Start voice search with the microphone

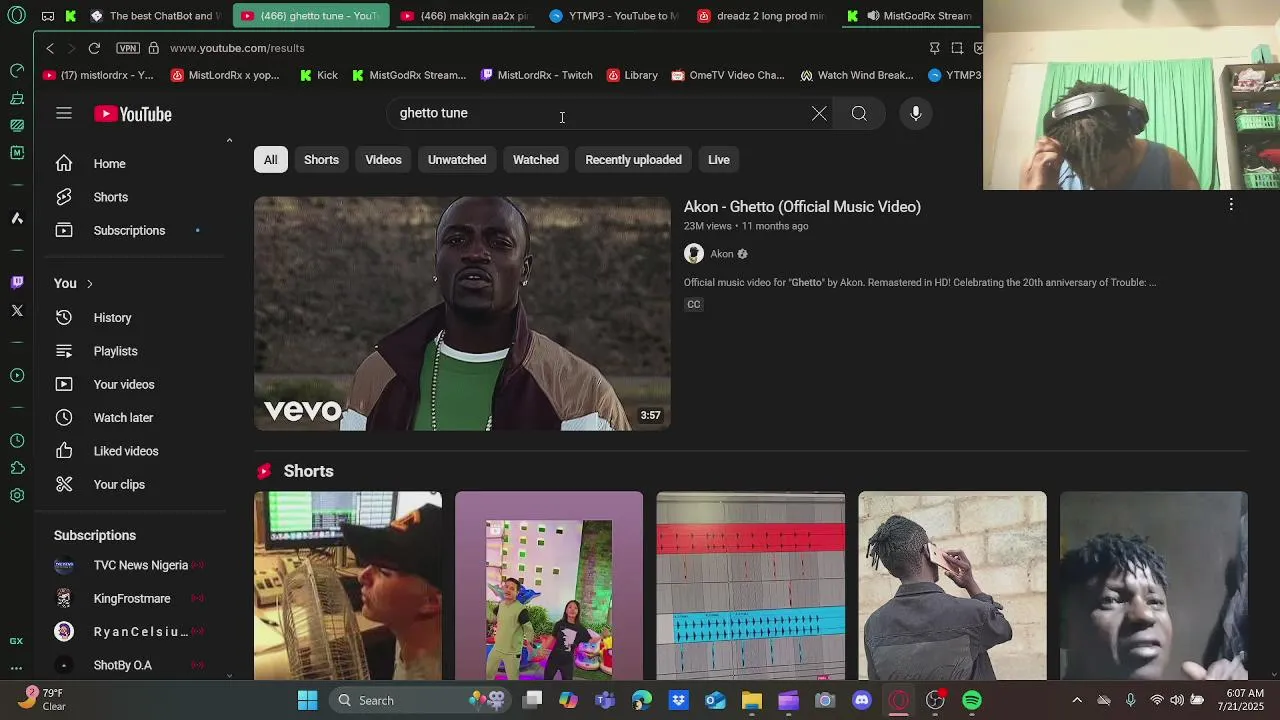click(915, 113)
